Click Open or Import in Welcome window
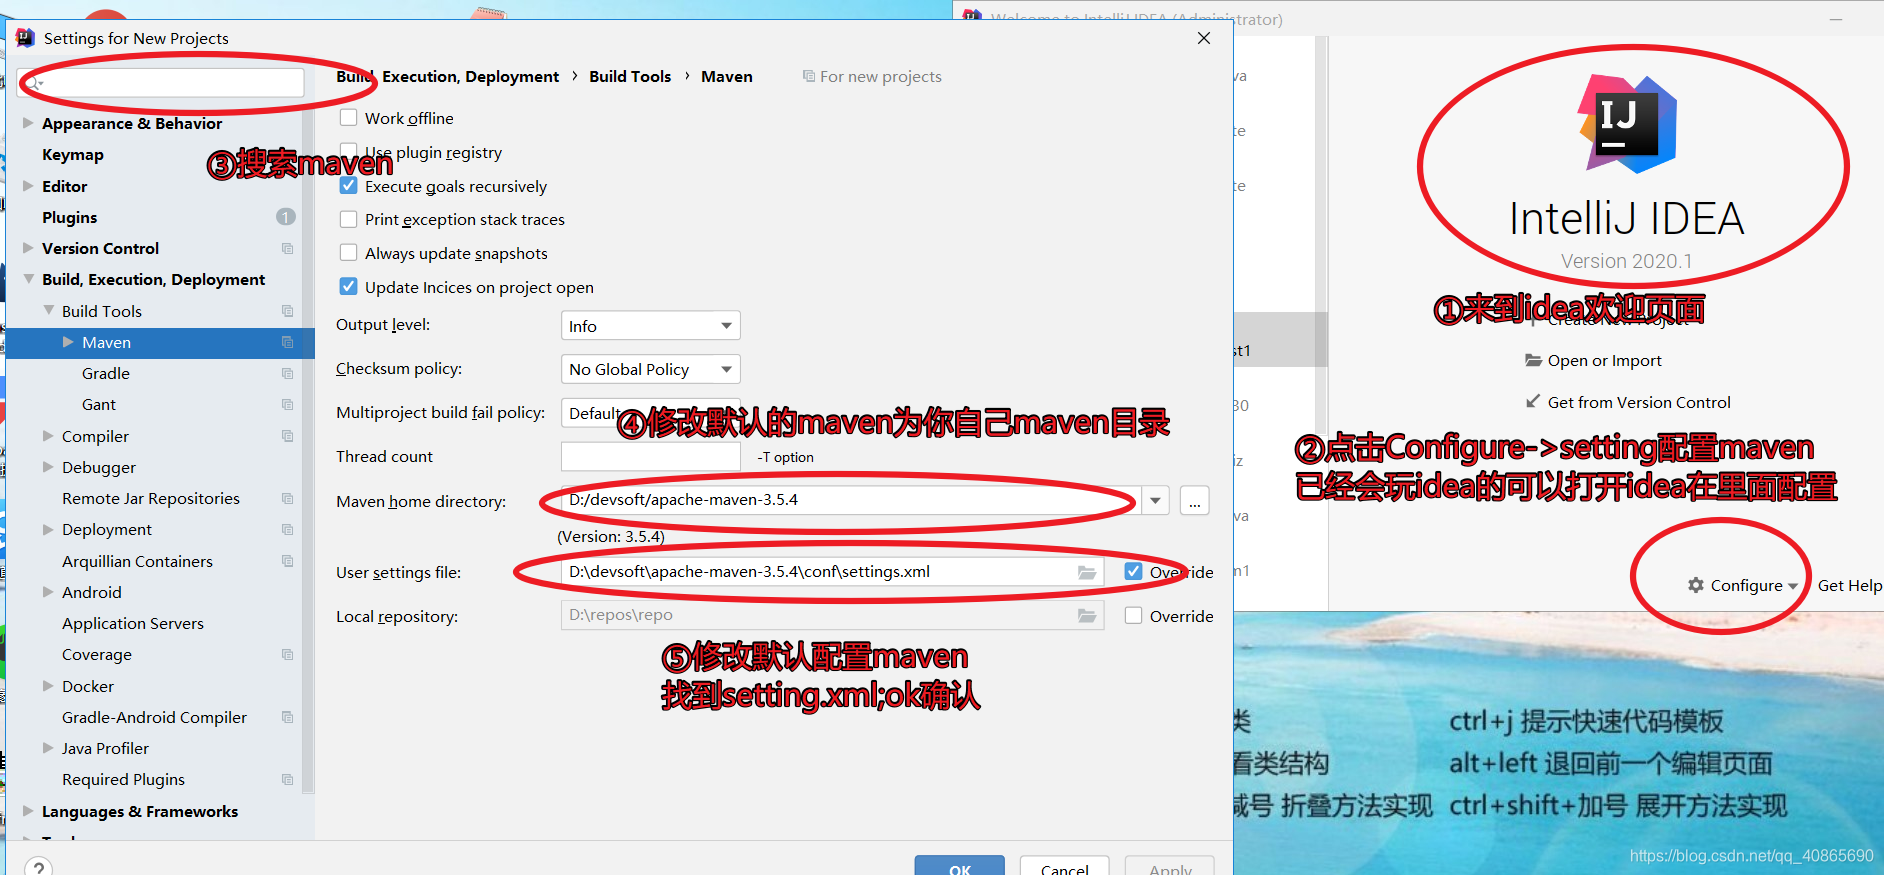The image size is (1884, 875). (1604, 361)
